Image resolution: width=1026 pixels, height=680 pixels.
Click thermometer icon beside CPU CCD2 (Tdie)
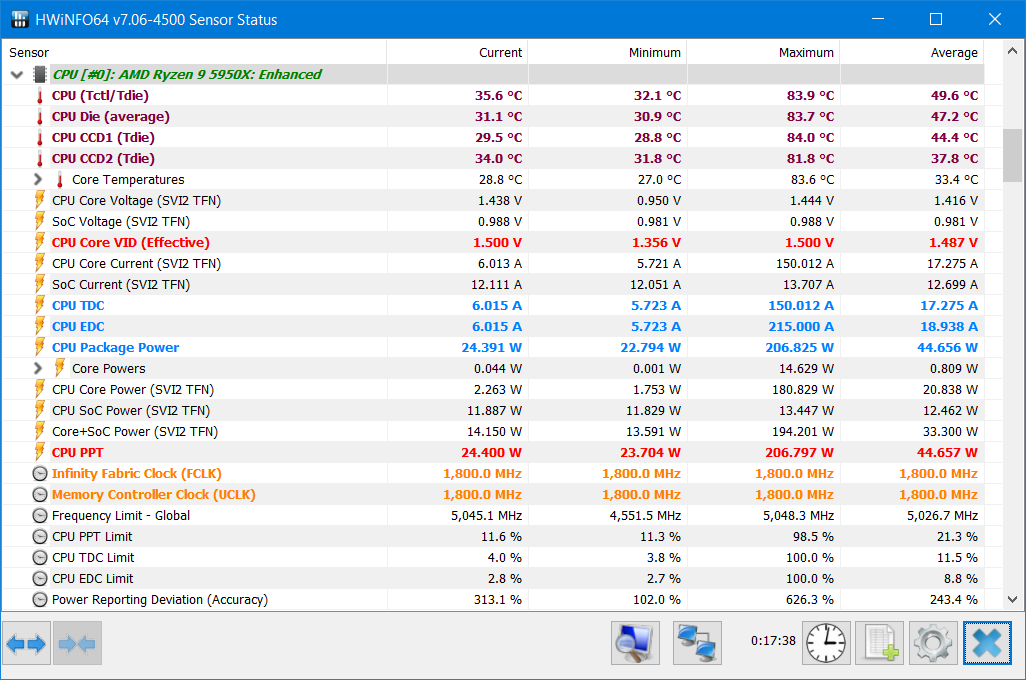click(x=40, y=158)
